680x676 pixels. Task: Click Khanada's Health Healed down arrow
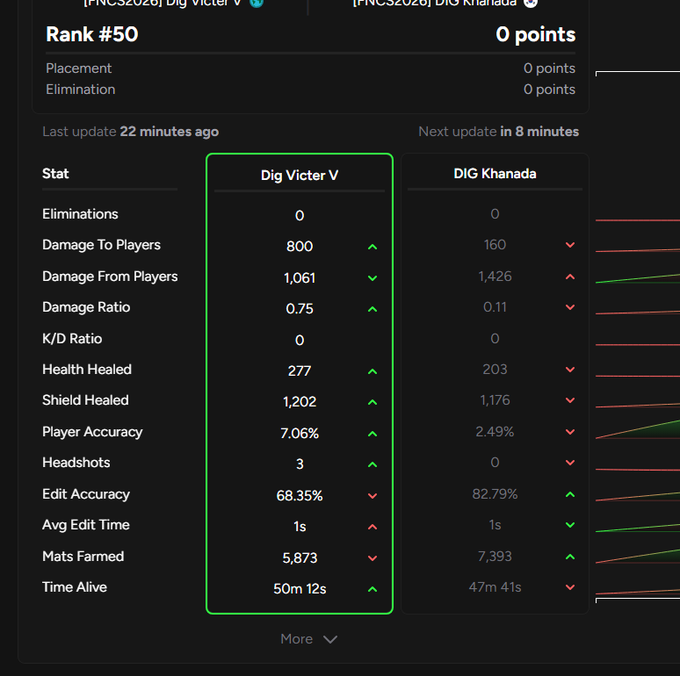click(x=570, y=369)
